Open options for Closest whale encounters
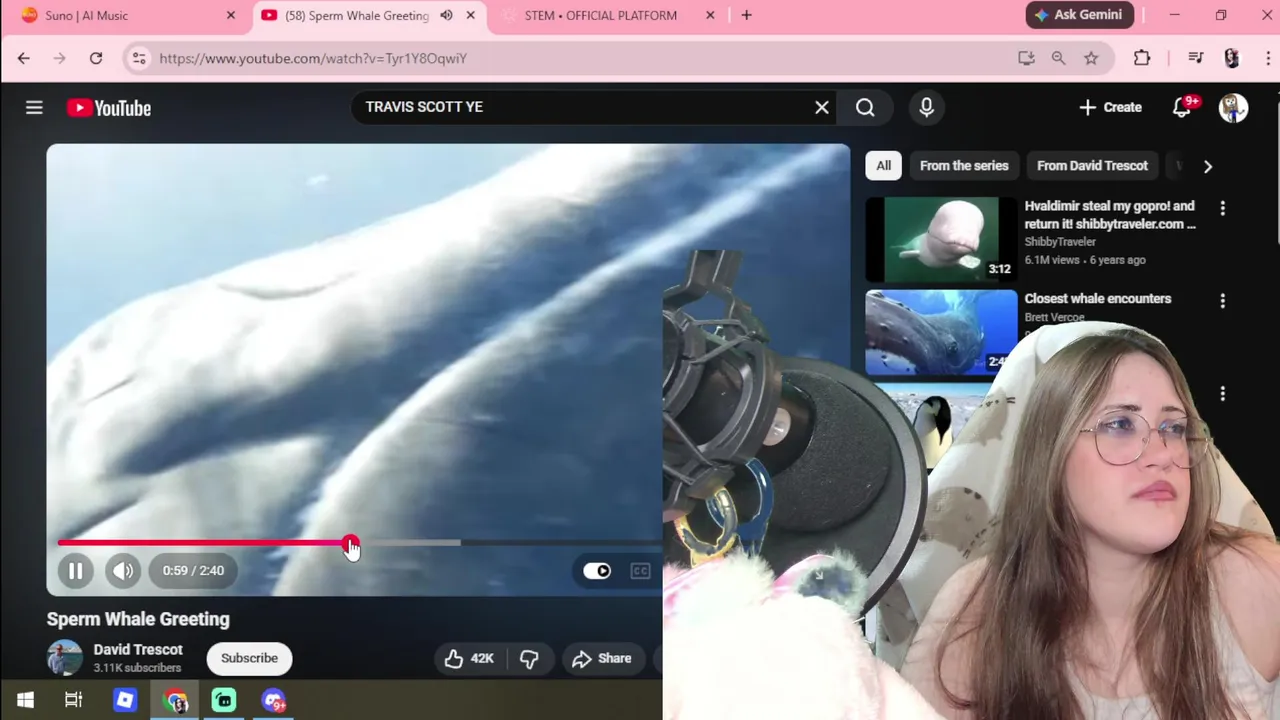The height and width of the screenshot is (720, 1280). pyautogui.click(x=1222, y=300)
